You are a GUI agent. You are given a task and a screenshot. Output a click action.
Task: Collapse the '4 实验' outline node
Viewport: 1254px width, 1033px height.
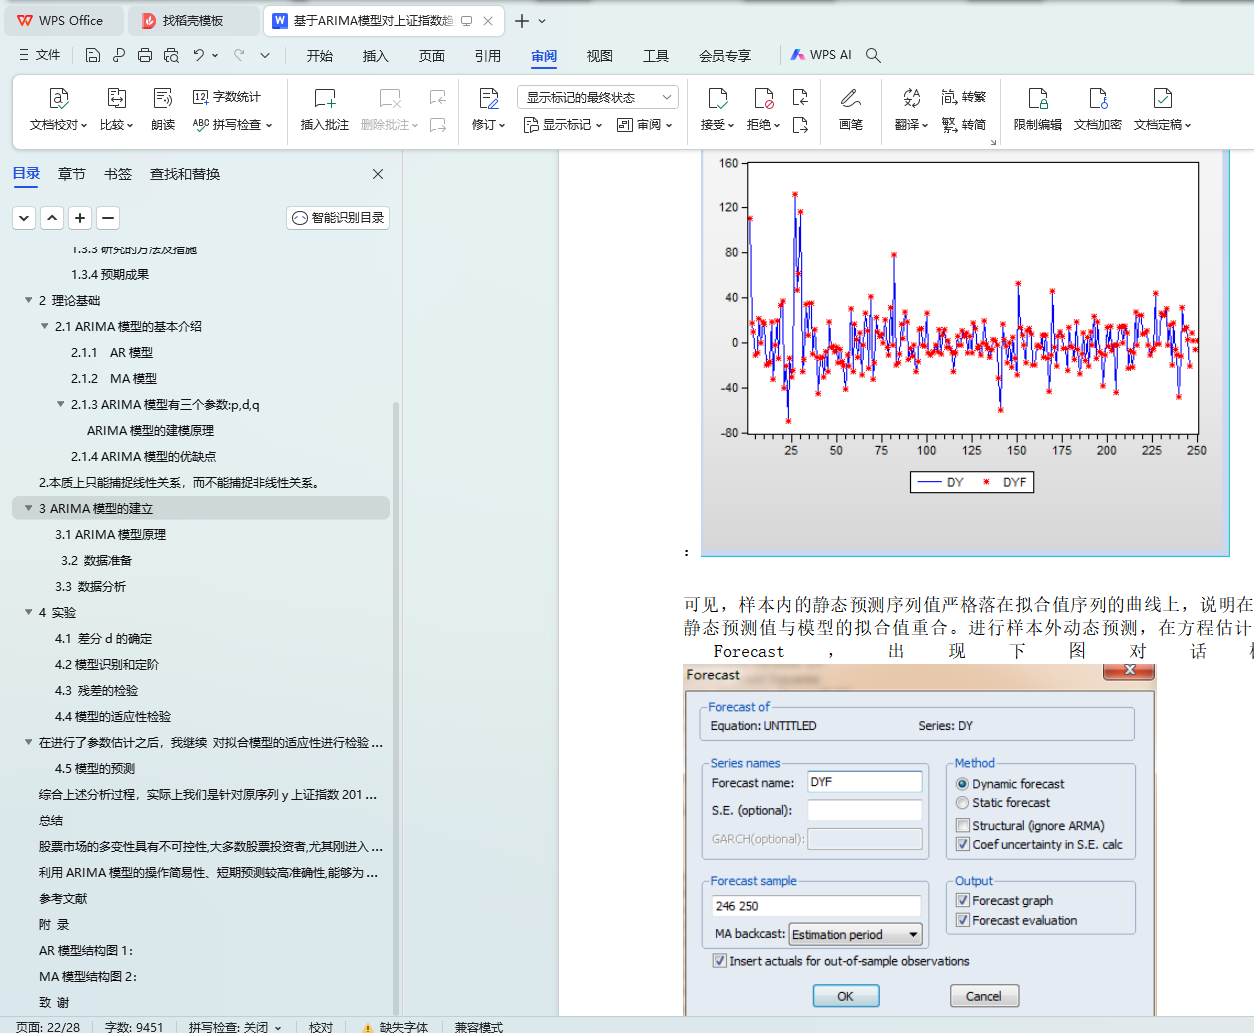[28, 612]
